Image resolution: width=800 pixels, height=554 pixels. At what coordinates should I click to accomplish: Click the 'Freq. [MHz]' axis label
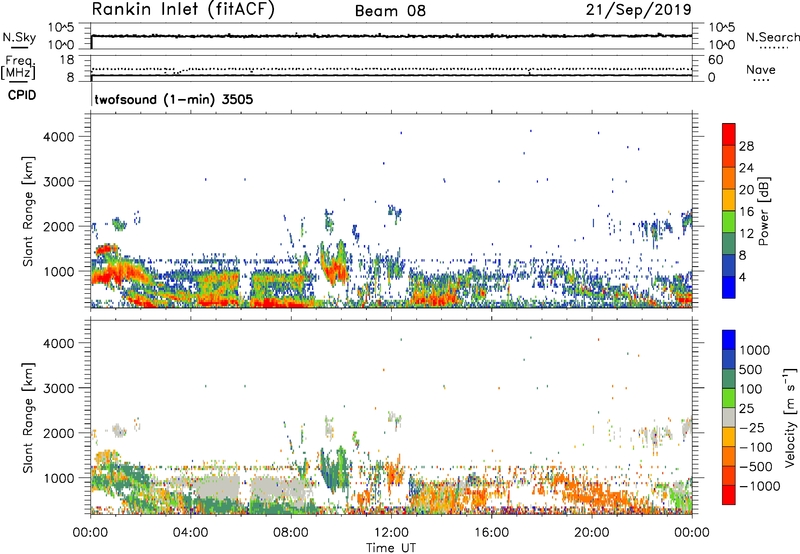(x=18, y=67)
